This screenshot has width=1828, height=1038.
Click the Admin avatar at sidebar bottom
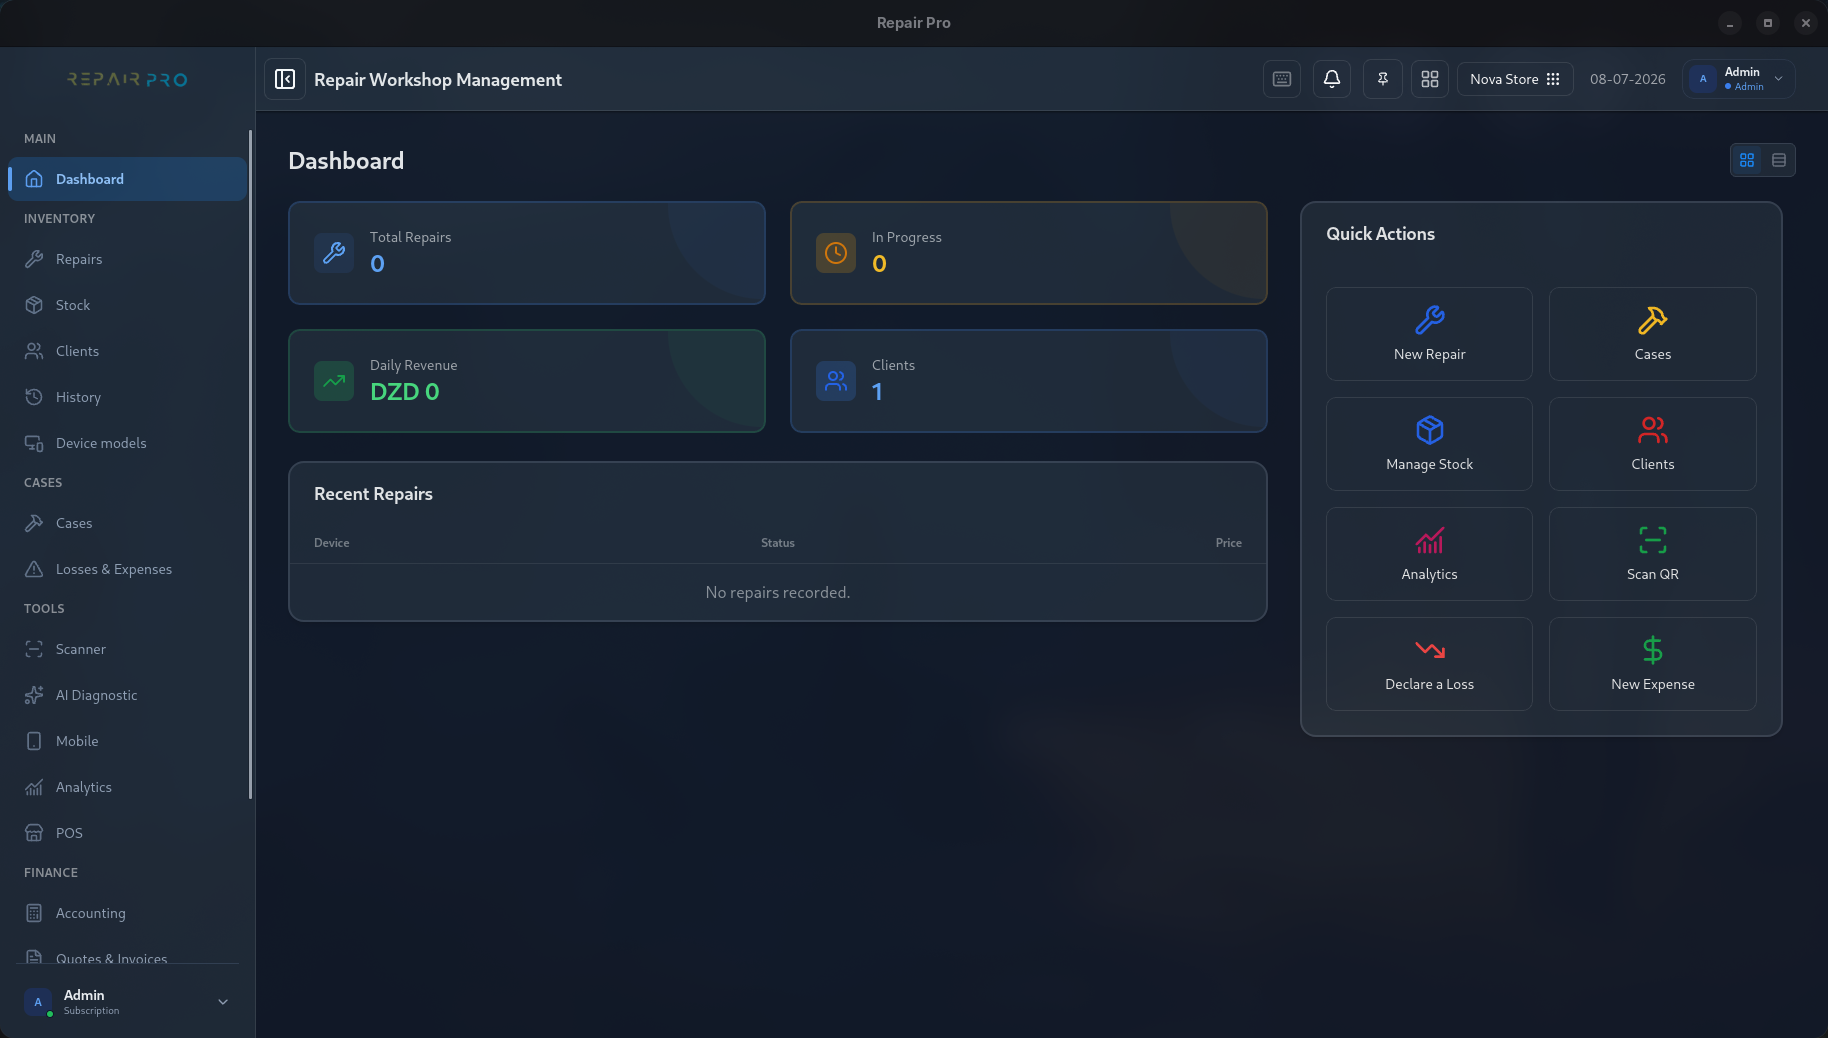[x=38, y=1001]
